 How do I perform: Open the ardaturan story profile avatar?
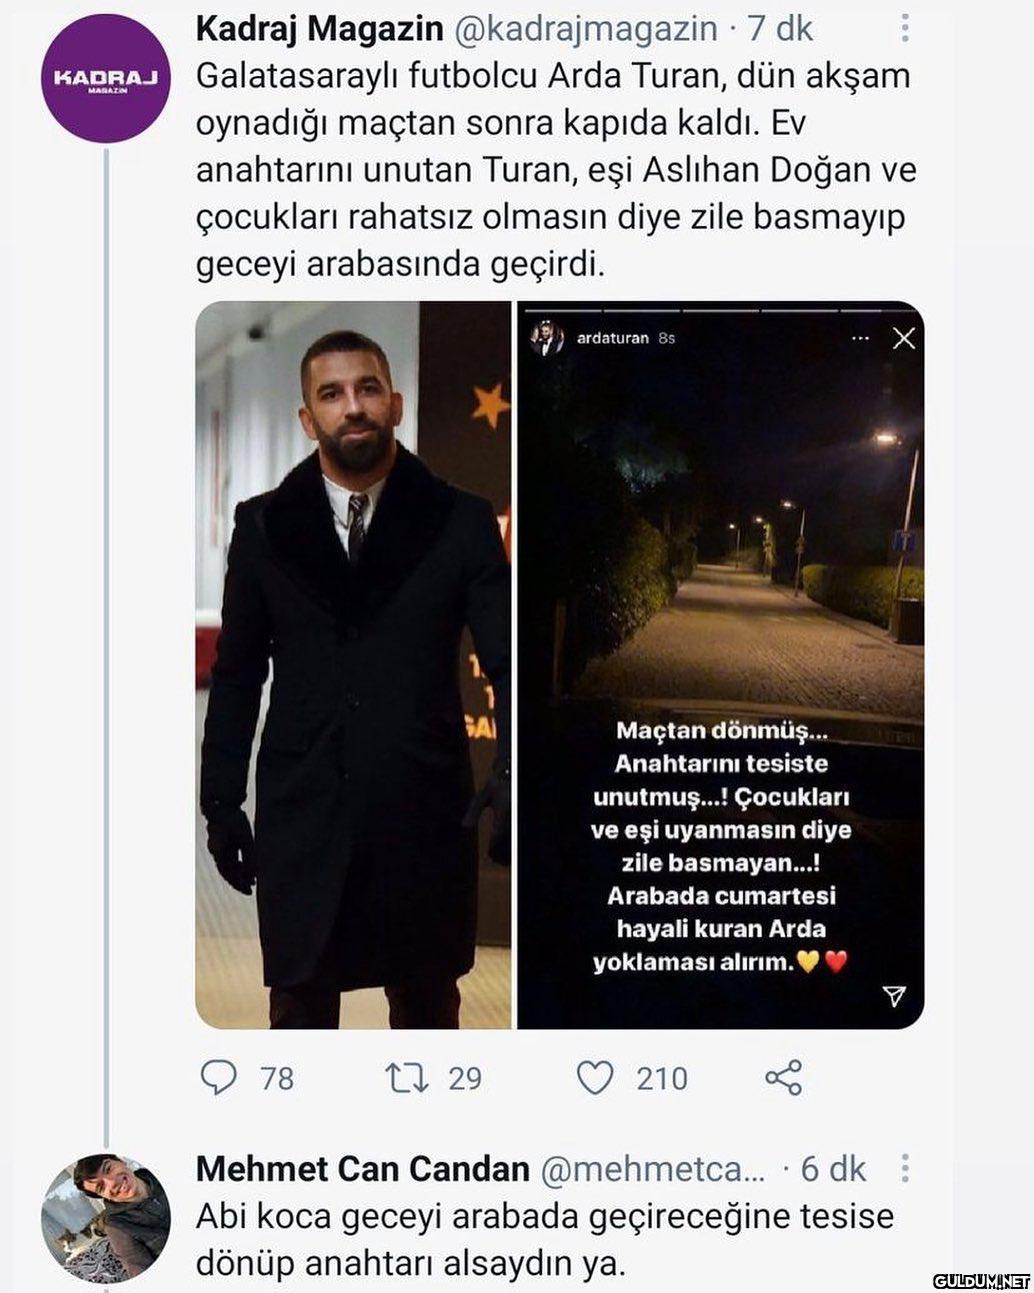click(x=546, y=338)
